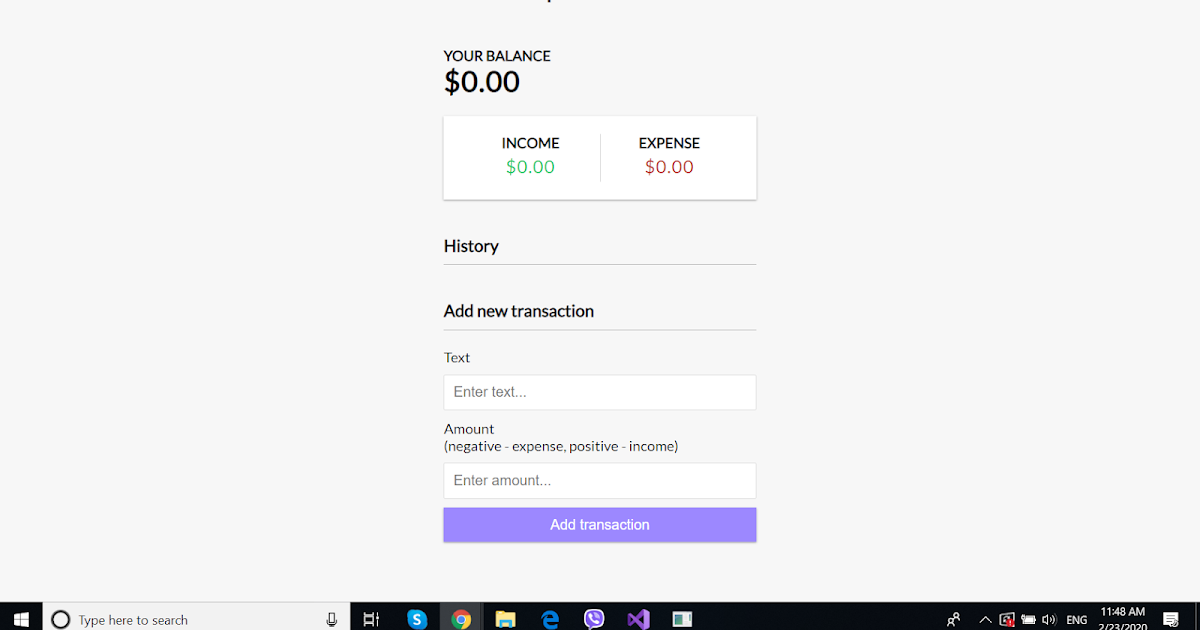This screenshot has height=630, width=1200.
Task: Open the calendar from the clock
Action: (1122, 618)
